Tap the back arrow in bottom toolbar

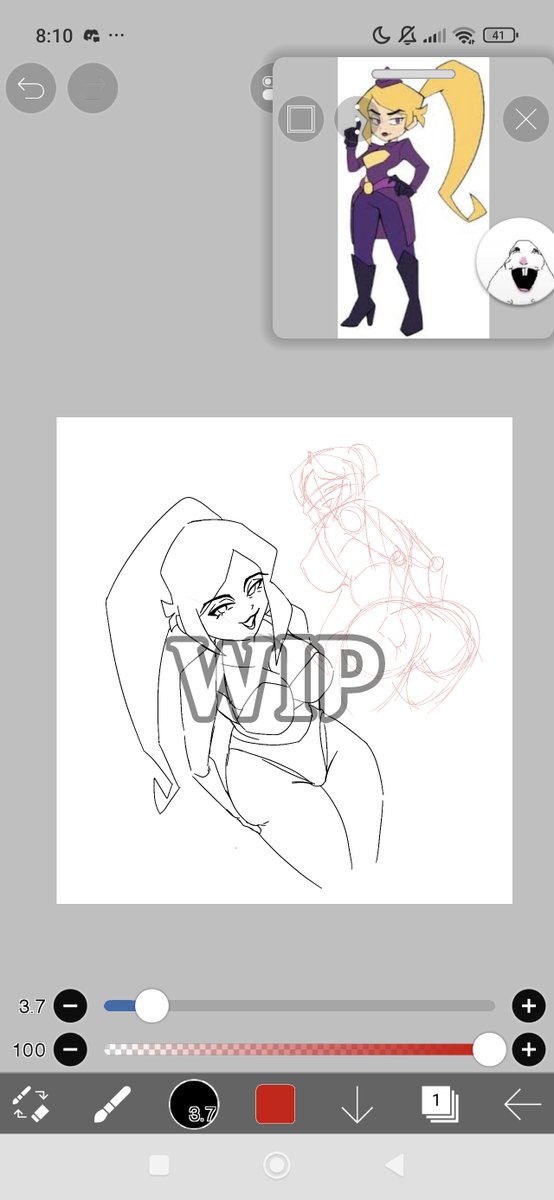[522, 1104]
